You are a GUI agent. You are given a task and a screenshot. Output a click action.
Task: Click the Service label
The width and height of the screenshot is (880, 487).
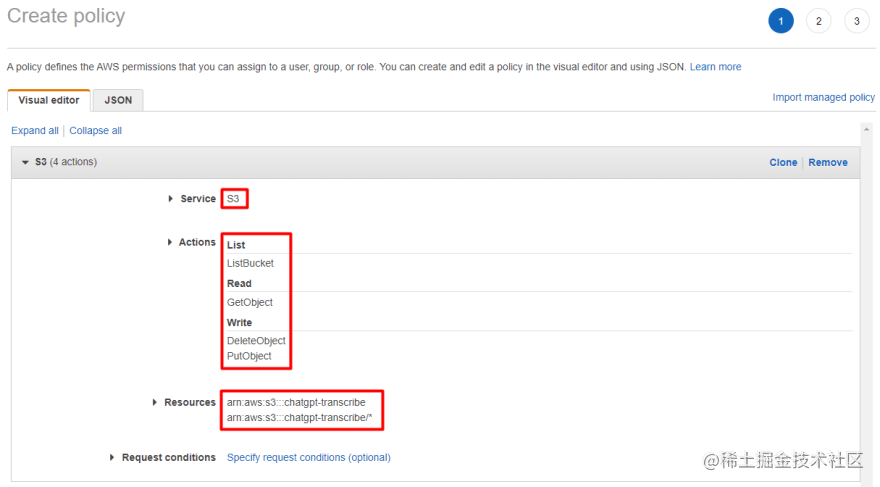[x=198, y=199]
